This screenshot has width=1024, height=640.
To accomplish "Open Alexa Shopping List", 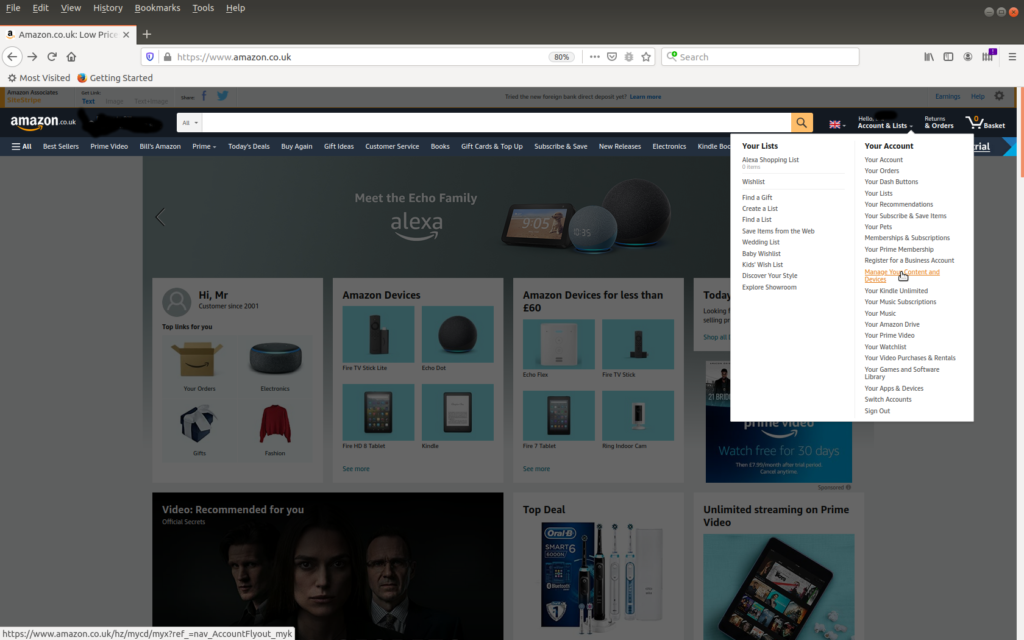I will (770, 159).
